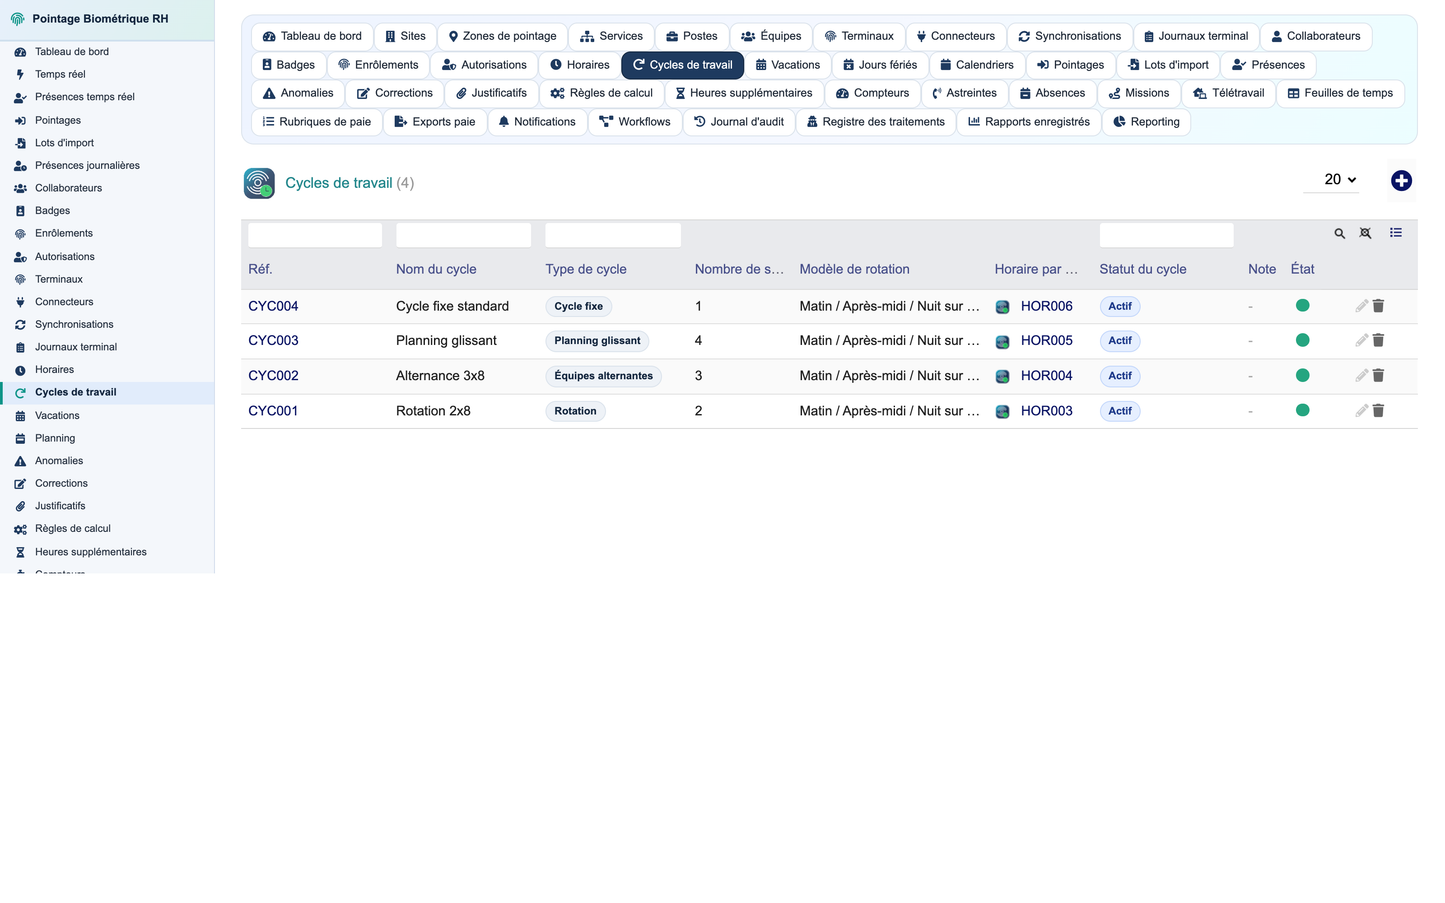Open the Zones de pointage tab
Image resolution: width=1445 pixels, height=903 pixels.
coord(502,36)
